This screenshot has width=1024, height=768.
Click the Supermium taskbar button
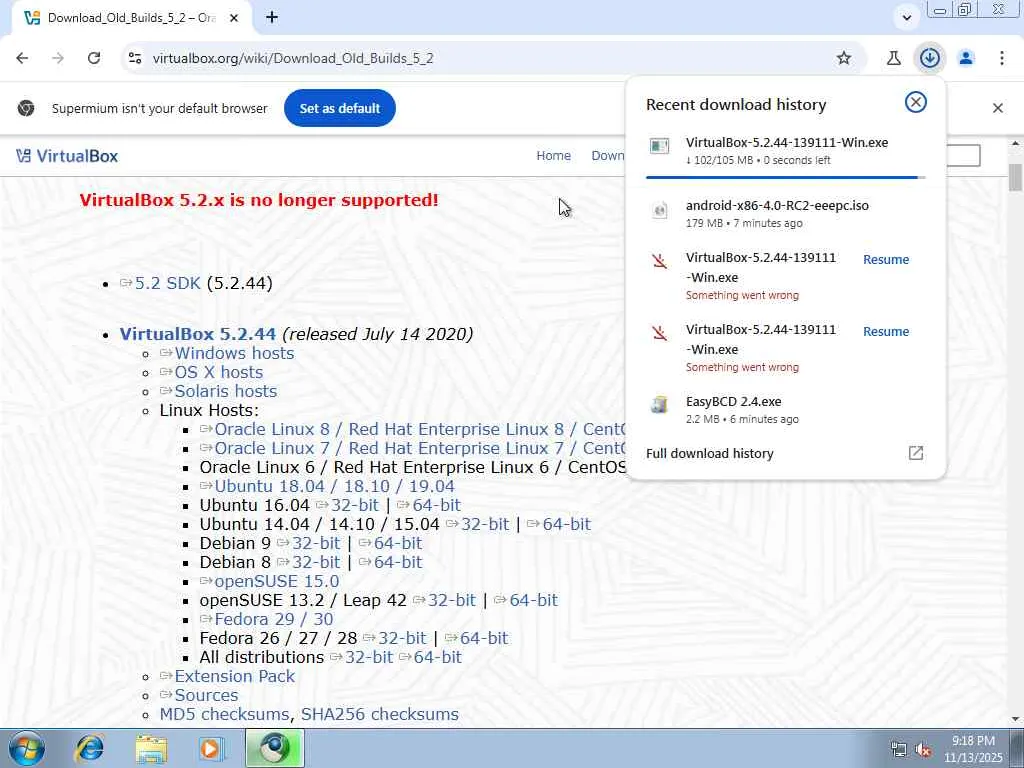[x=275, y=748]
